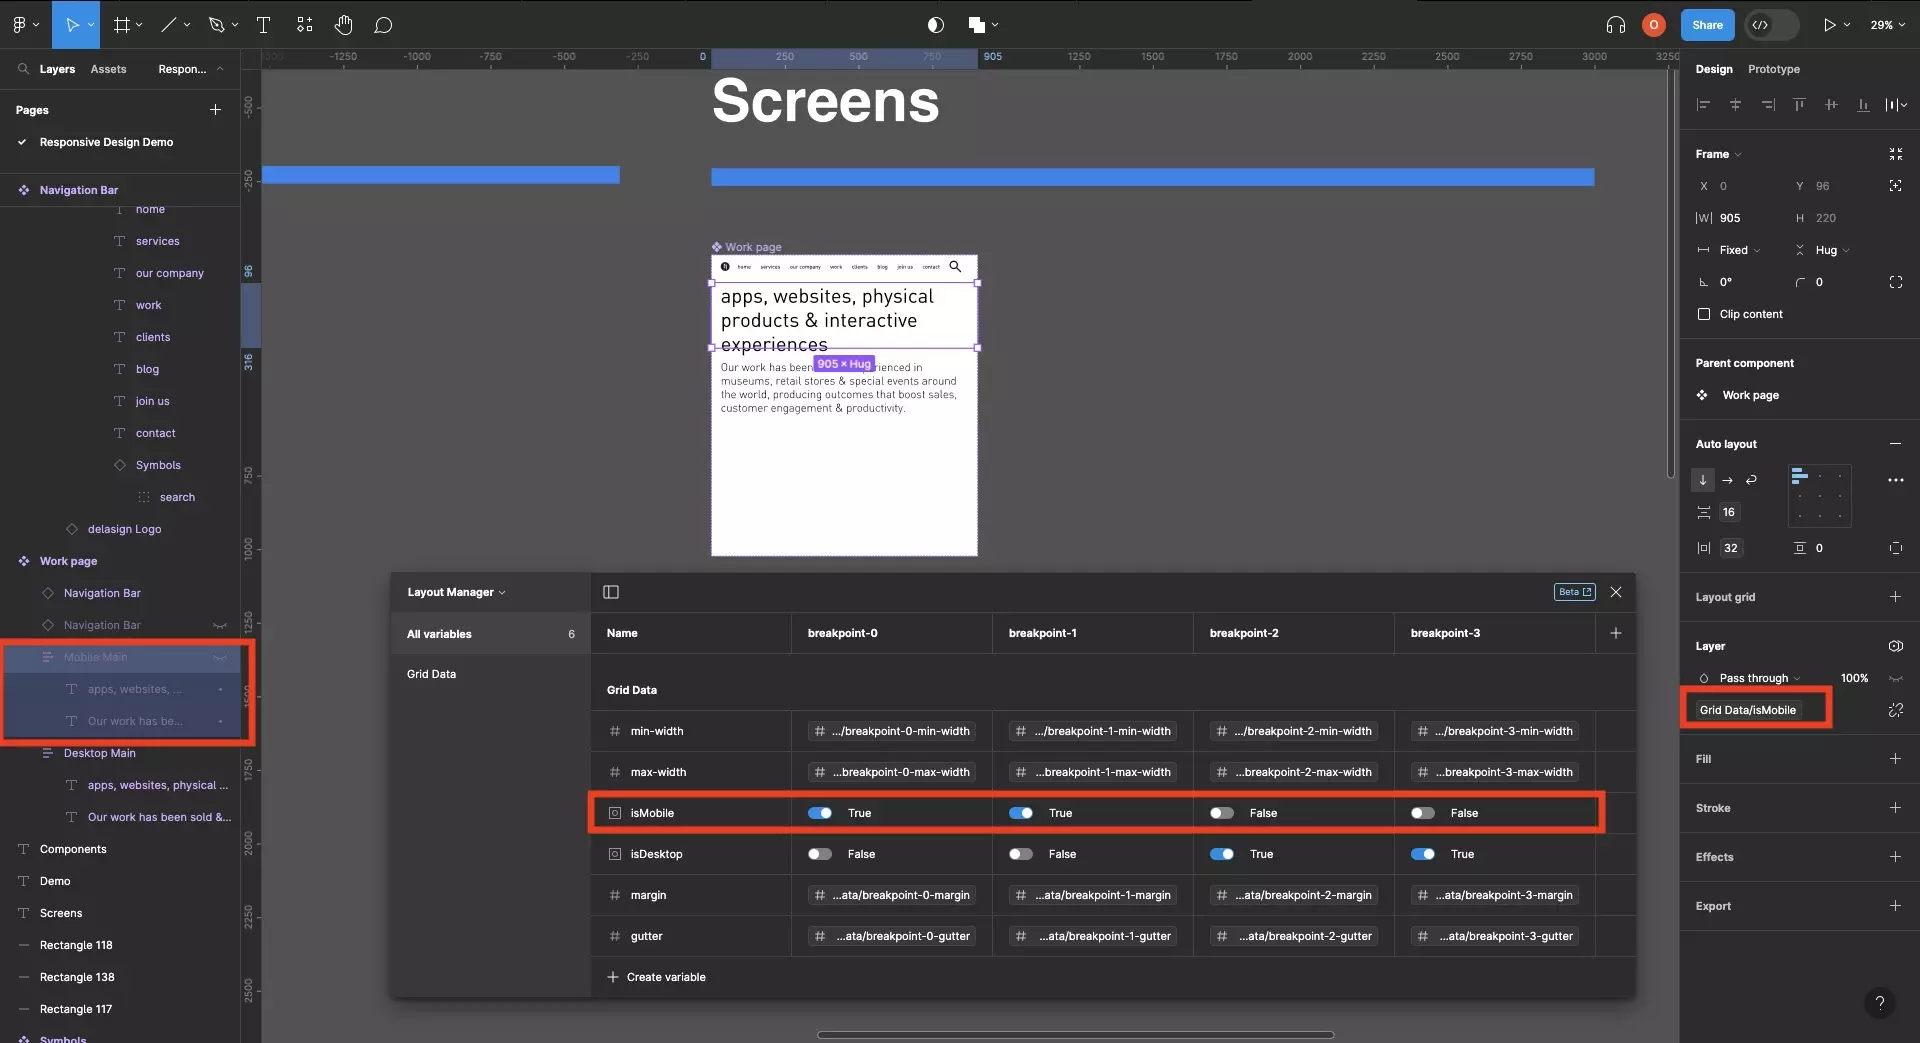
Task: Select the Move tool
Action: coord(72,25)
